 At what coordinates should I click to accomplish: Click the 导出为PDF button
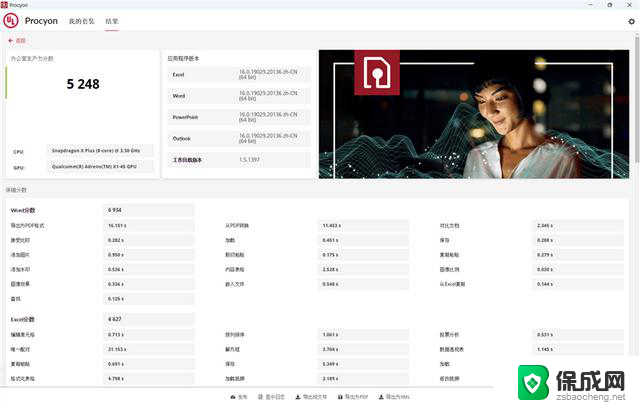tap(353, 397)
